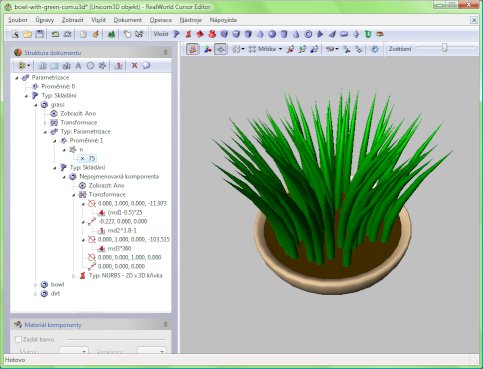Screen dimensions: 483x369
Task: Insert the green cup-shaped object from Vložit toolbar
Action: point(368,34)
